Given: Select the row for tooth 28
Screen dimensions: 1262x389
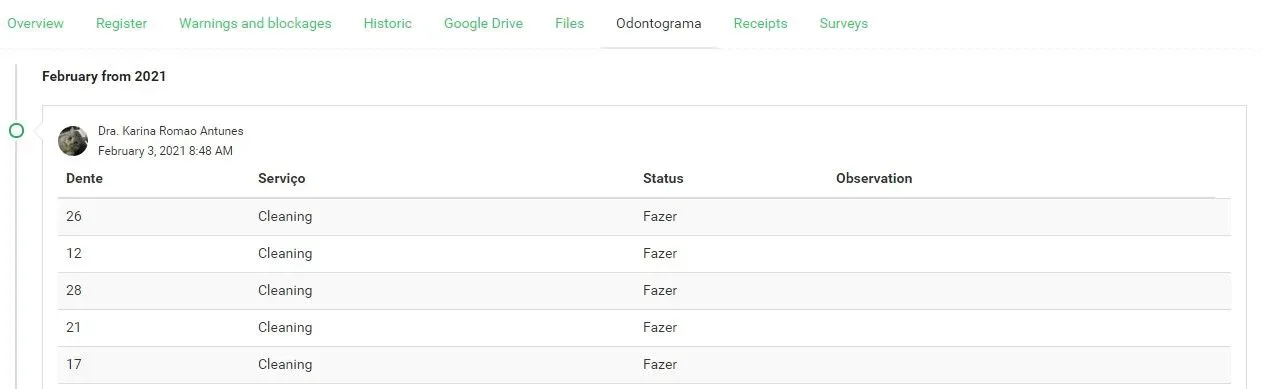Looking at the screenshot, I should (x=644, y=290).
